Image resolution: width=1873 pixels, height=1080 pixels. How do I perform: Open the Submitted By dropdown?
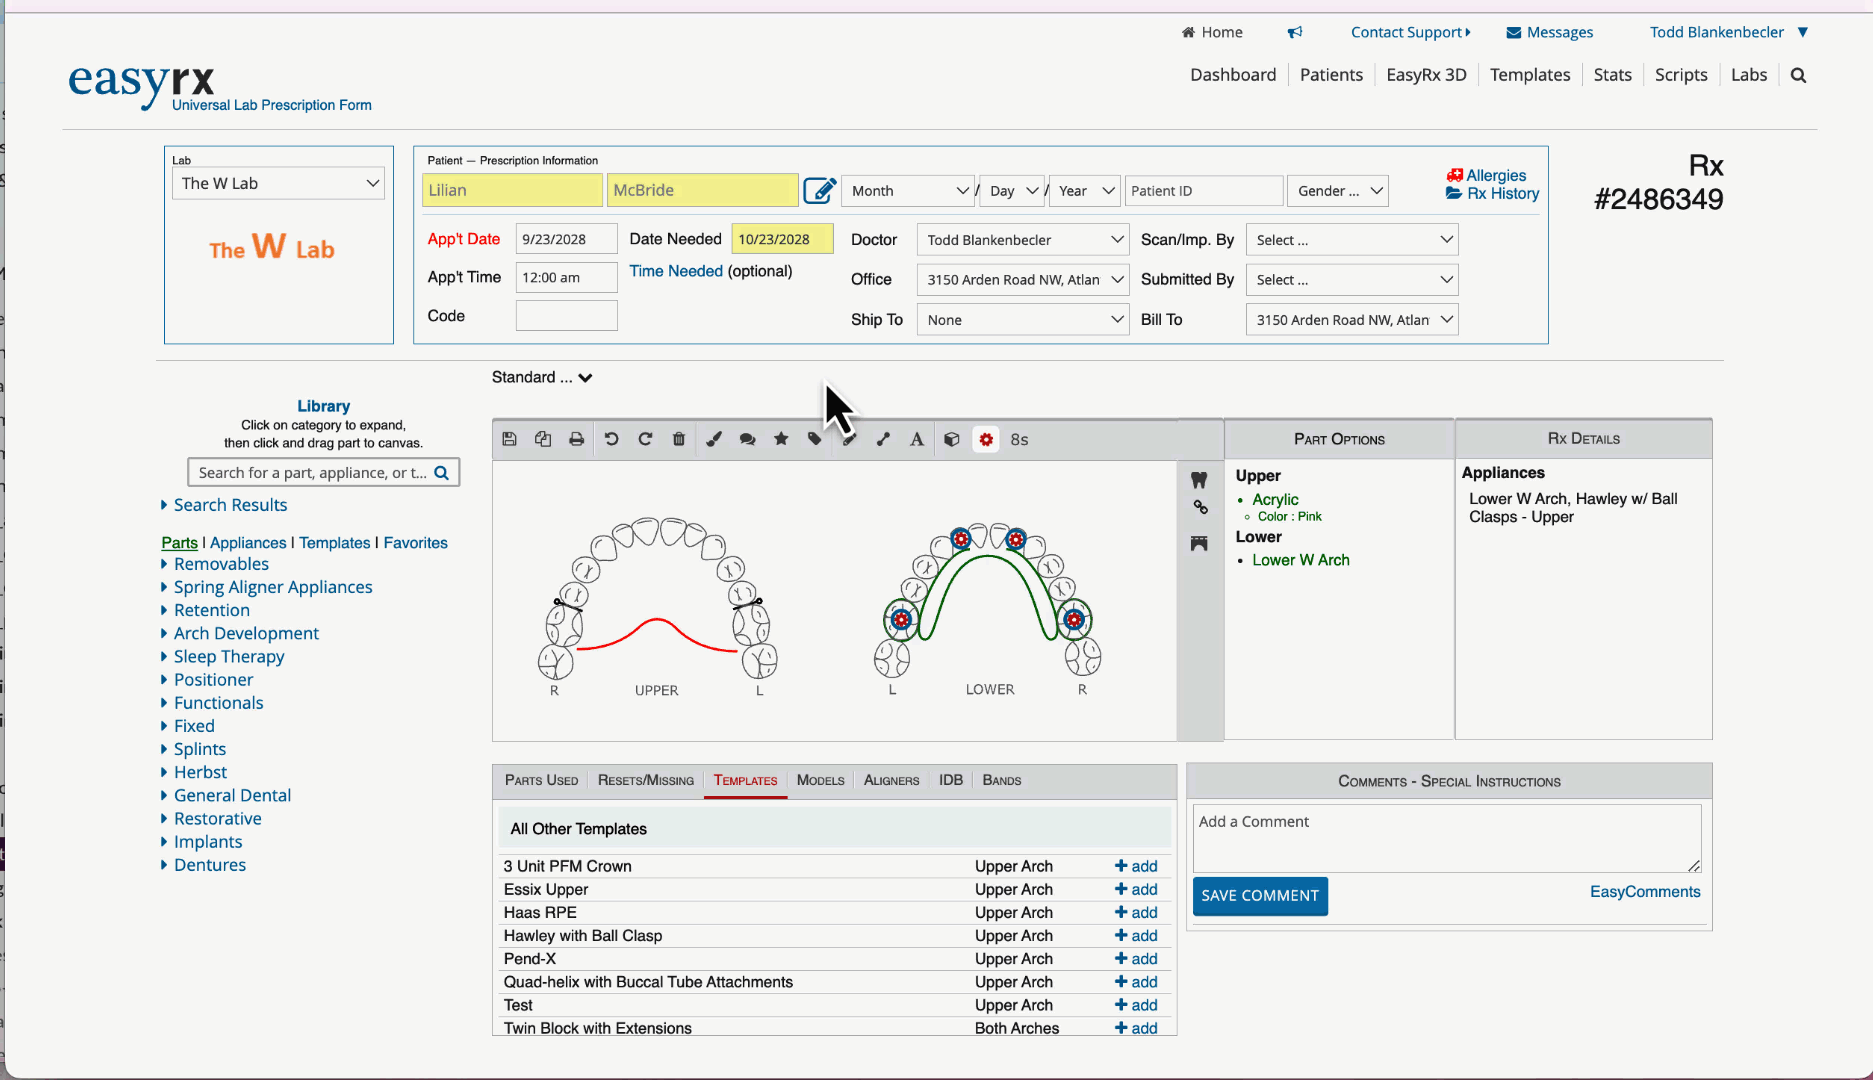[x=1352, y=280]
